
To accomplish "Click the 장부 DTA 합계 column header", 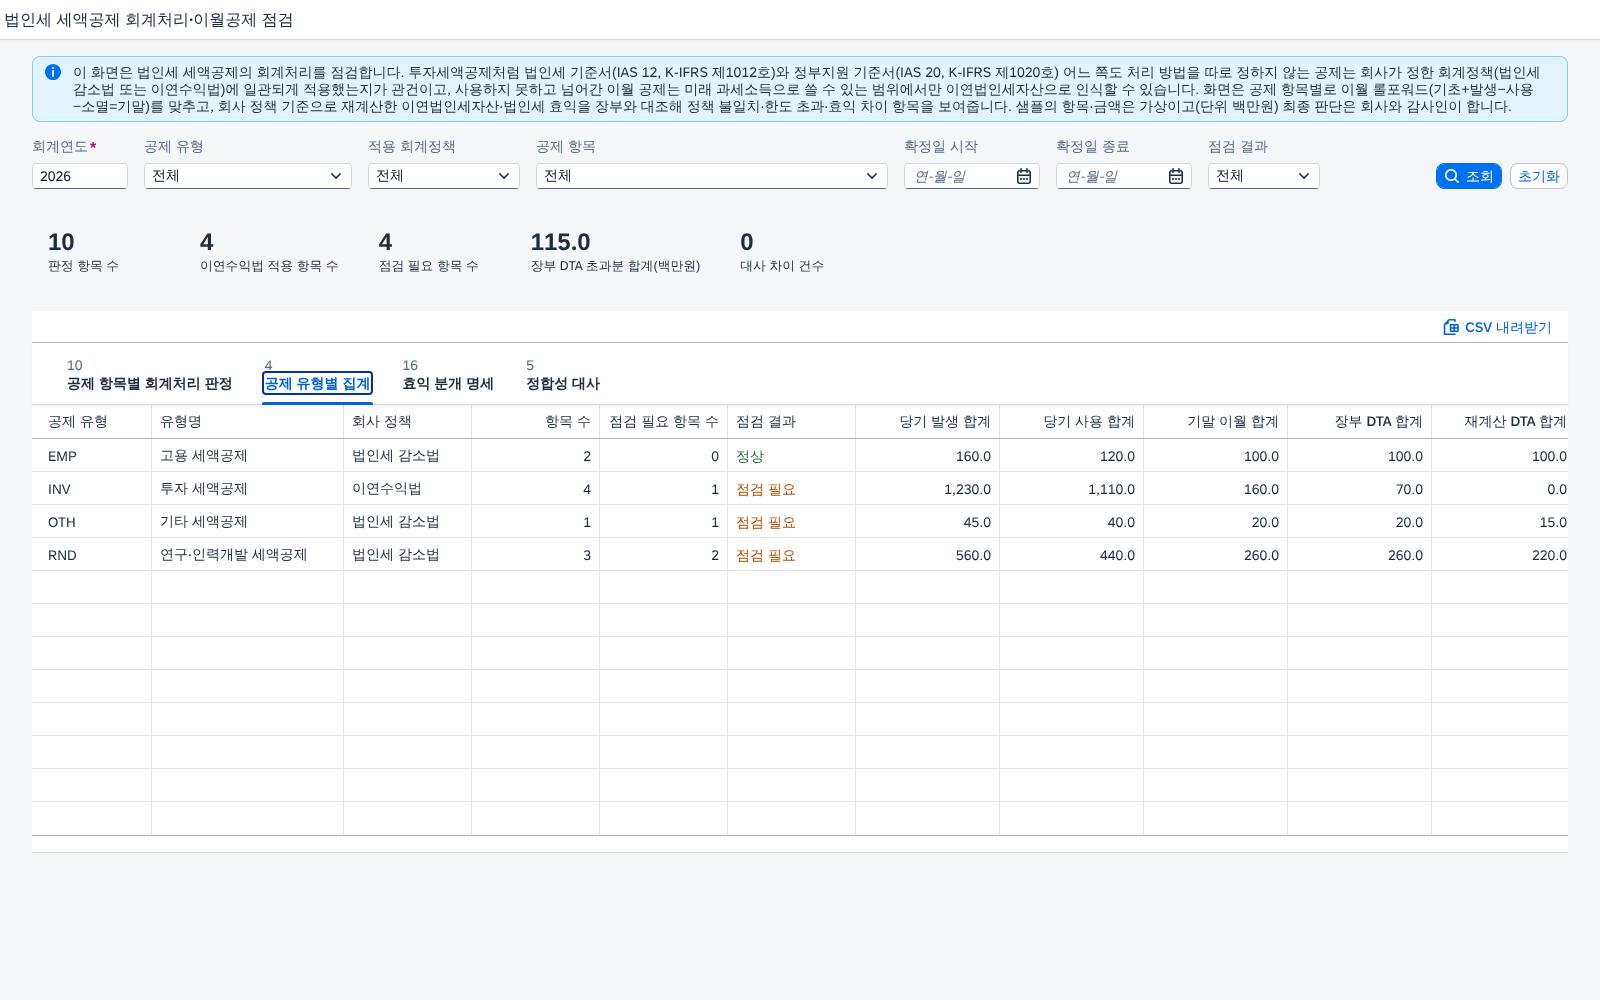I will click(x=1359, y=422).
